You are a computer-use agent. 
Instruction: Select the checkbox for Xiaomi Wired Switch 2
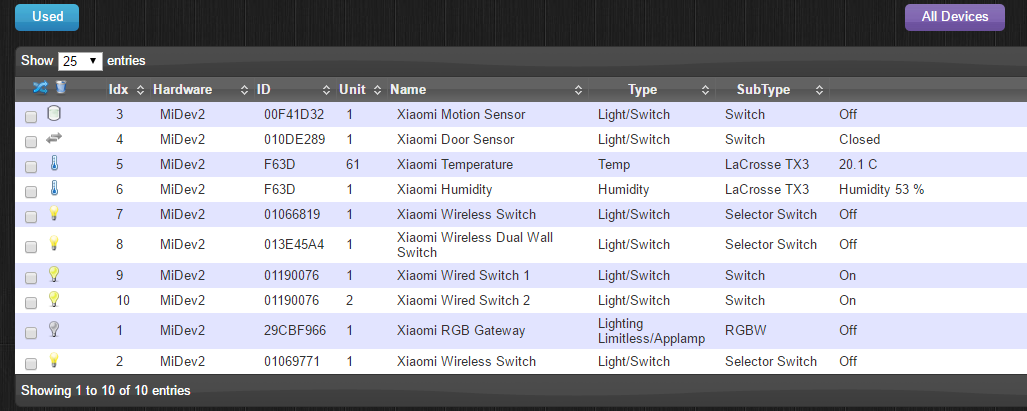[31, 302]
